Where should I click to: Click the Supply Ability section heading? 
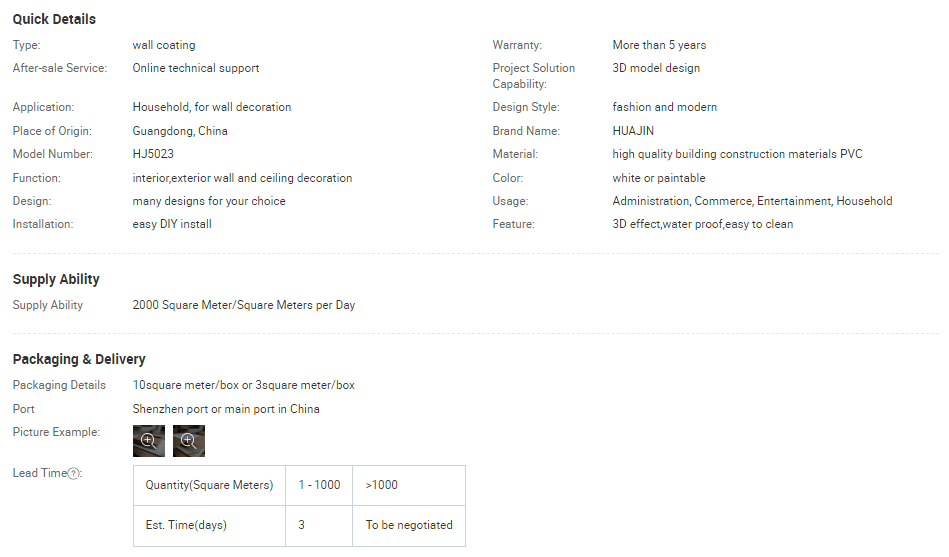(x=56, y=279)
